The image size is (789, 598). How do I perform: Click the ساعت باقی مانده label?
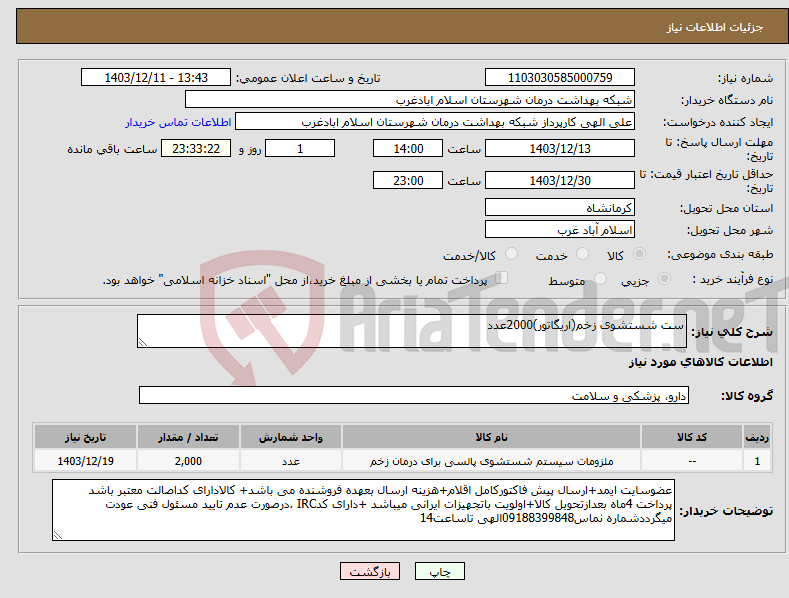(112, 150)
